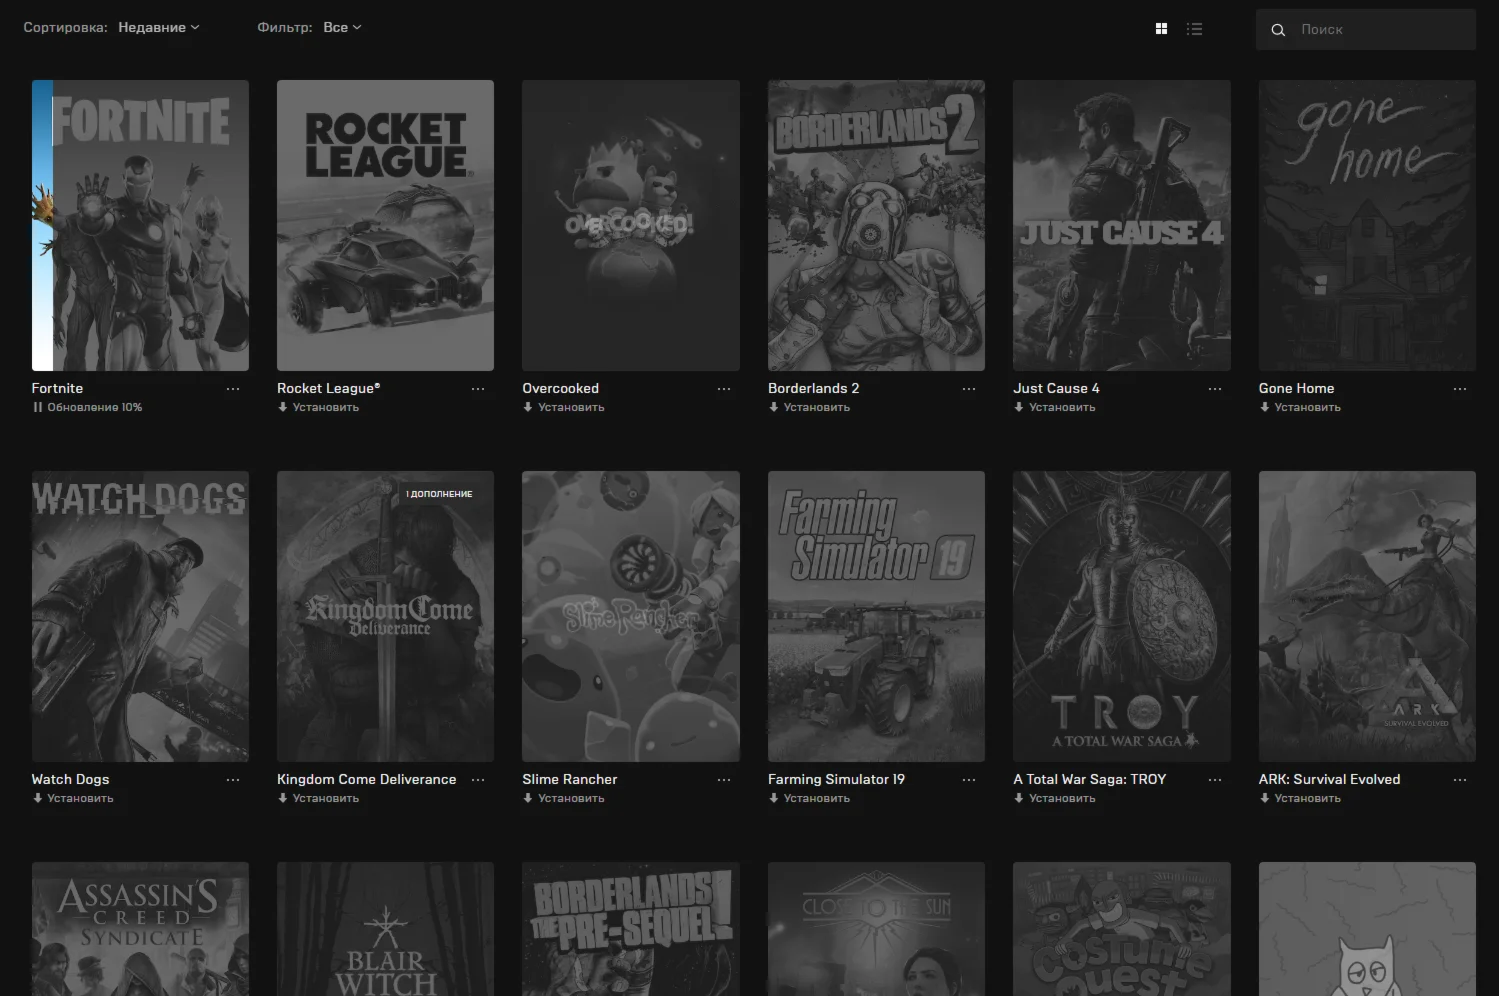Select the Just Cause 4 cover art
The width and height of the screenshot is (1499, 996).
click(1122, 225)
